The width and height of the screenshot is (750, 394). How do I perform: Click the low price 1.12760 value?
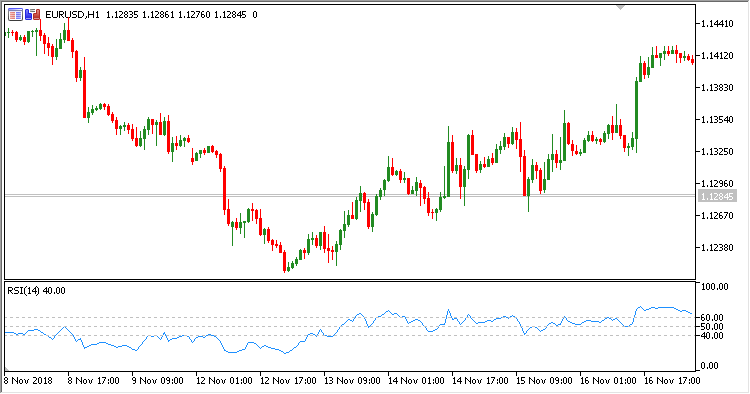click(x=194, y=15)
